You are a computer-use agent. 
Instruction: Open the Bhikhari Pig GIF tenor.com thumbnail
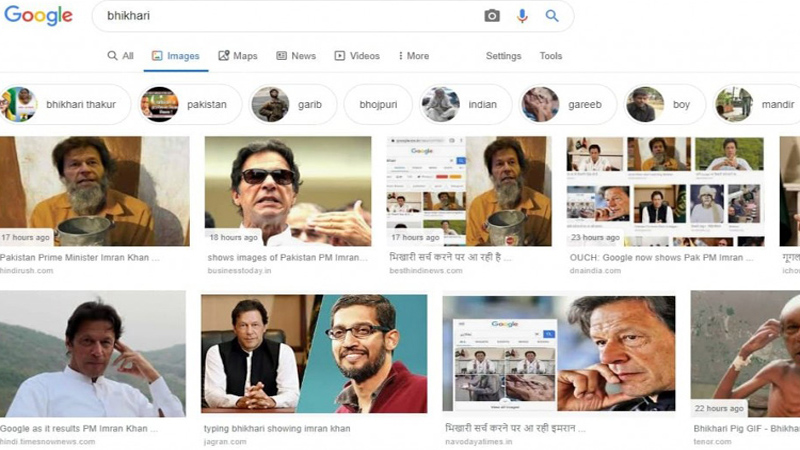pyautogui.click(x=745, y=351)
